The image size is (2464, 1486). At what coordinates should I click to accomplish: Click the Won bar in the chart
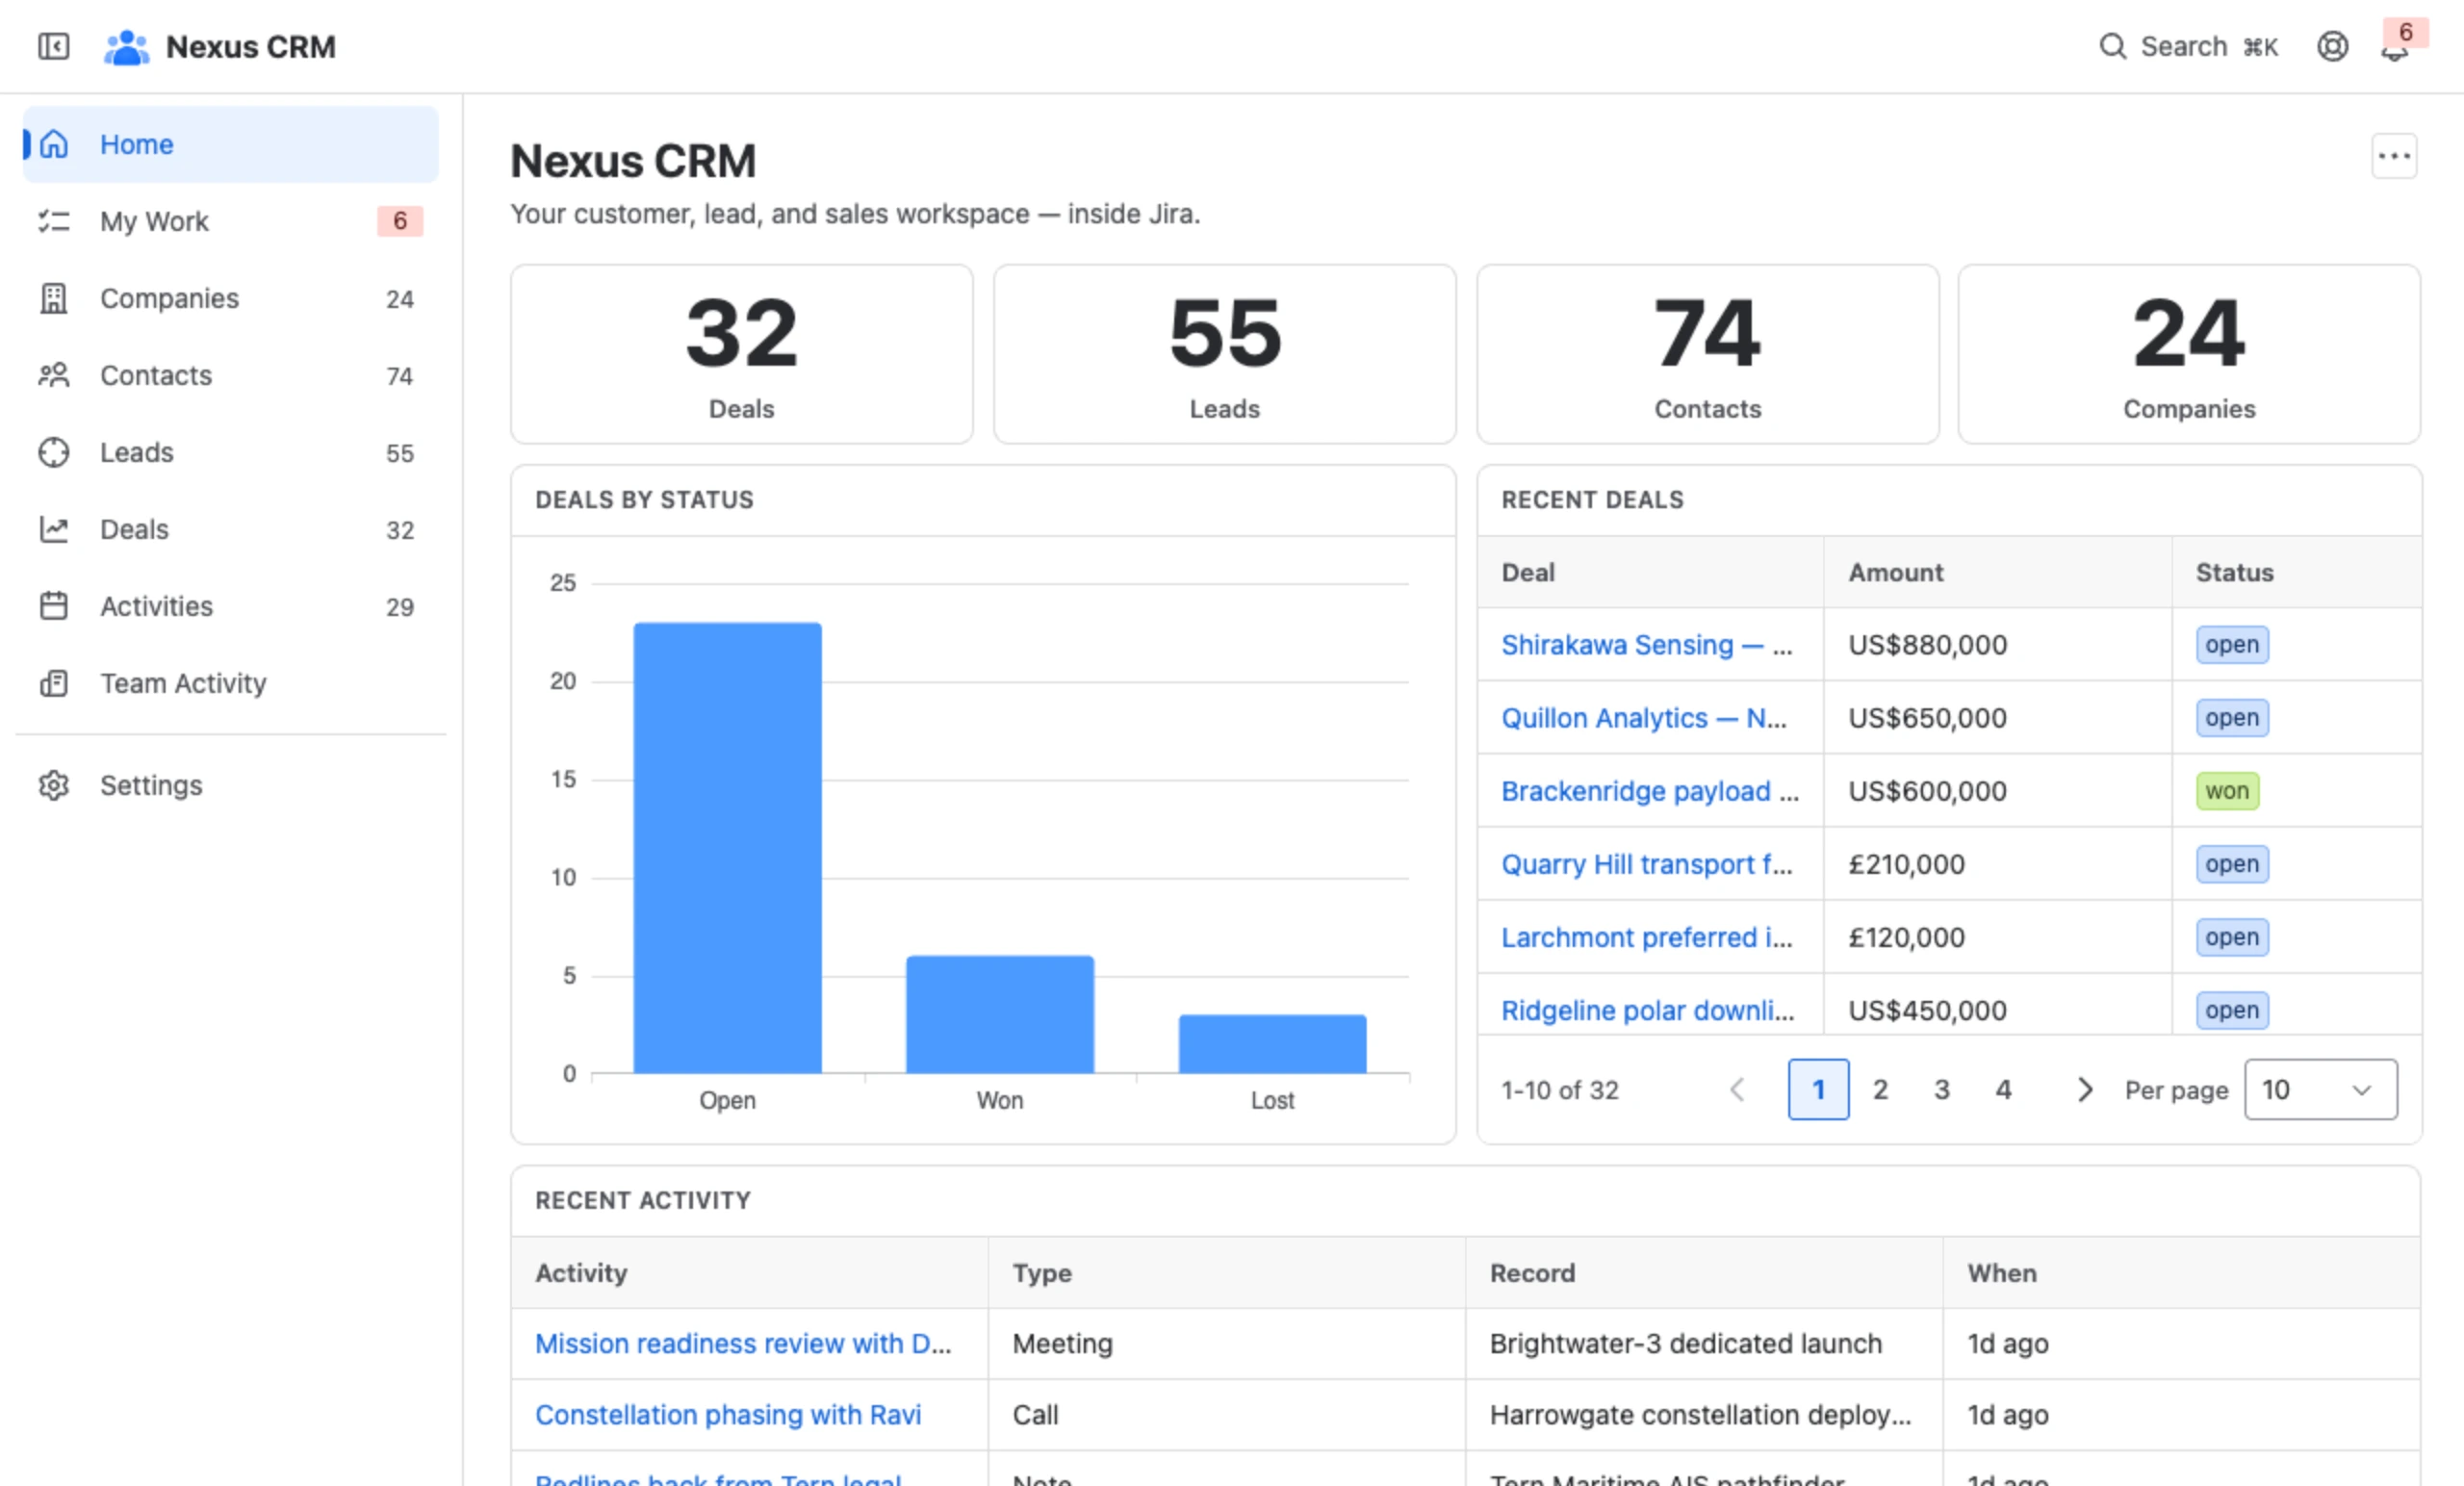1000,1014
